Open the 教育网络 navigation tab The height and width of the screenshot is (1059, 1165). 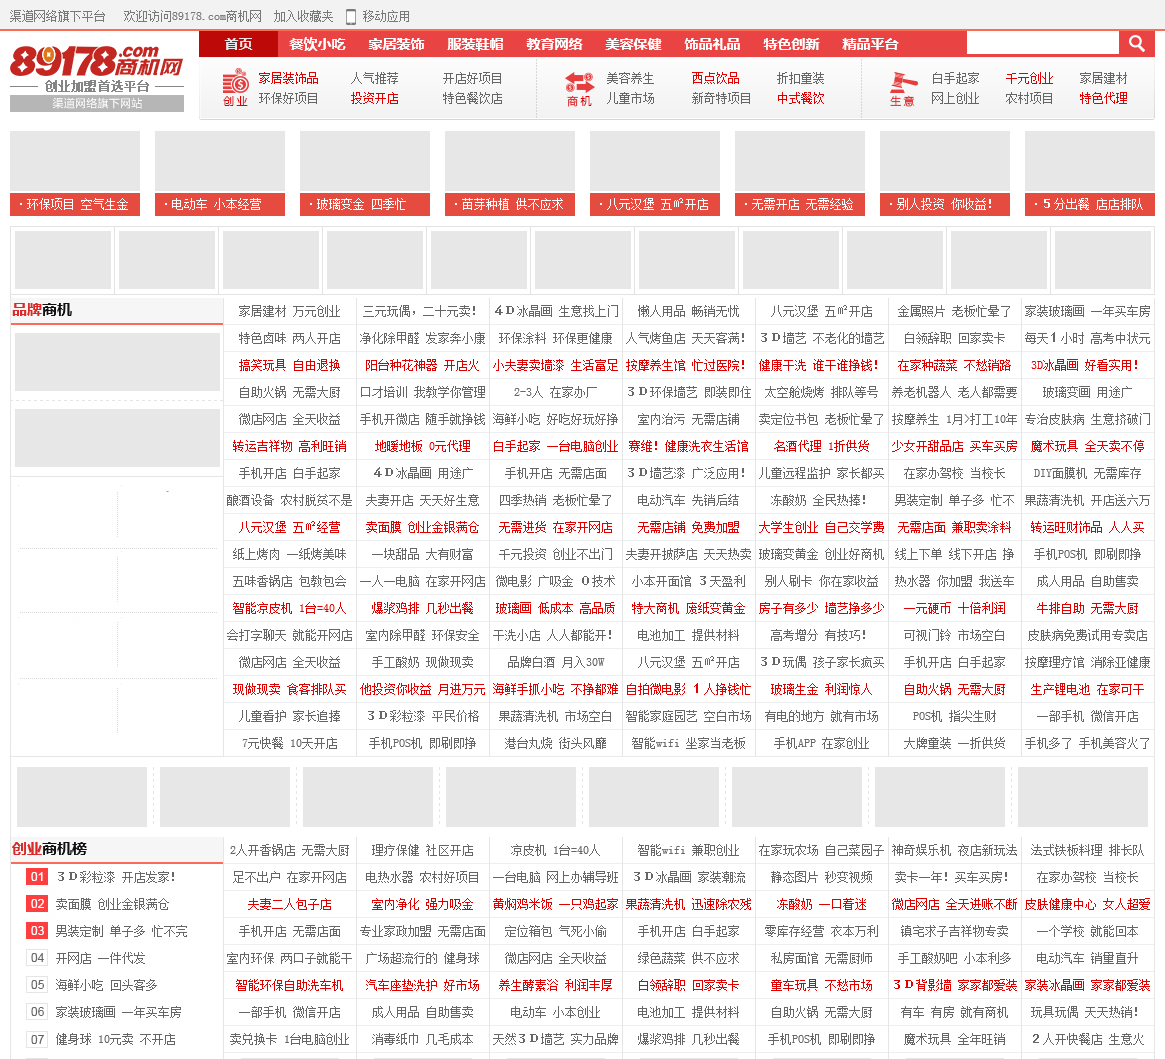(554, 44)
